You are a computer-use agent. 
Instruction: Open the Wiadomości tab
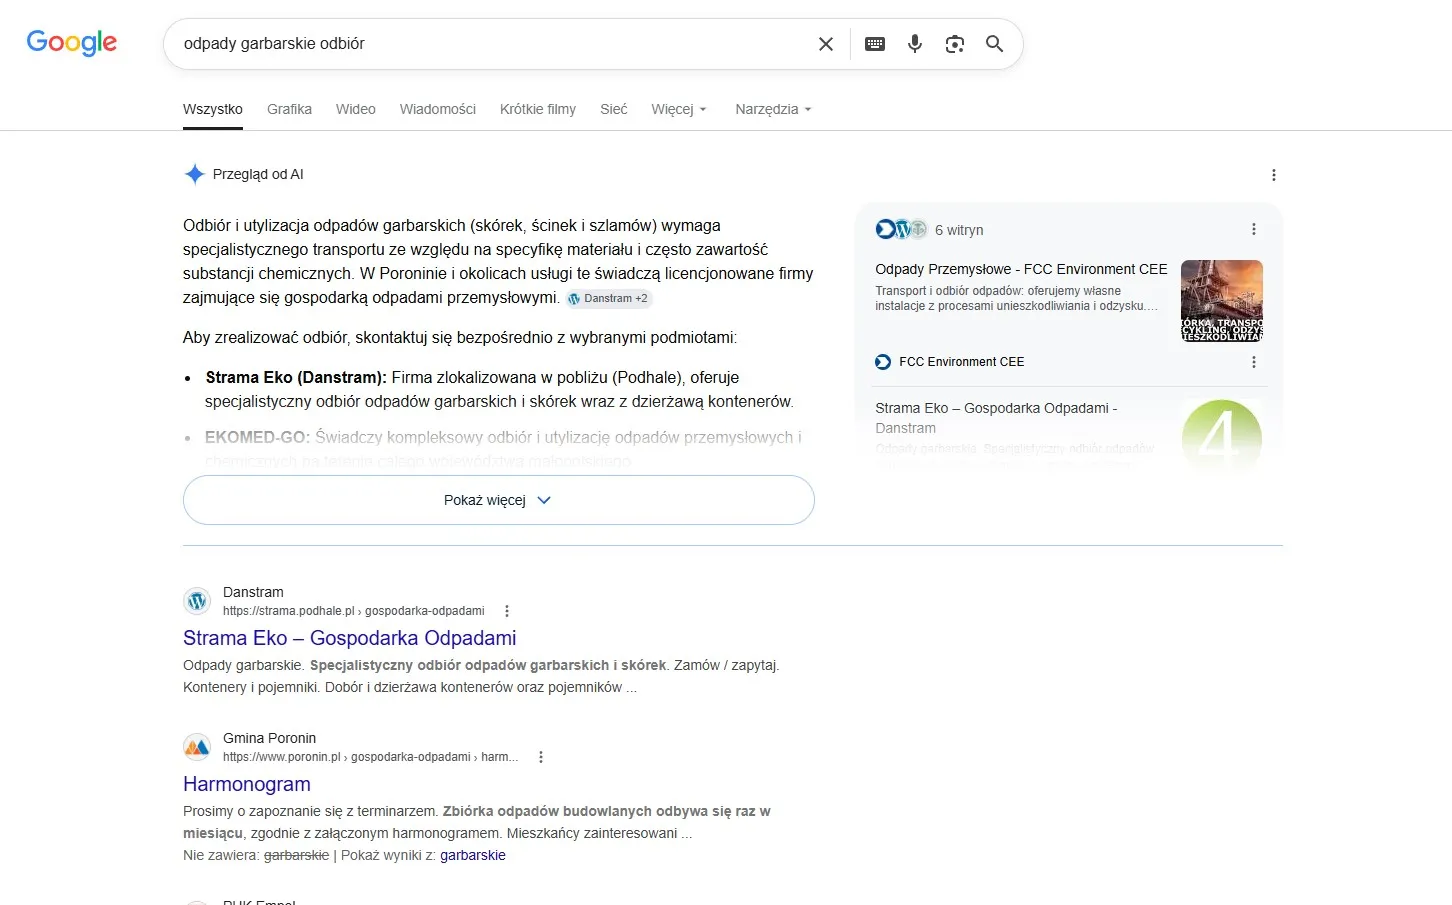[x=438, y=109]
